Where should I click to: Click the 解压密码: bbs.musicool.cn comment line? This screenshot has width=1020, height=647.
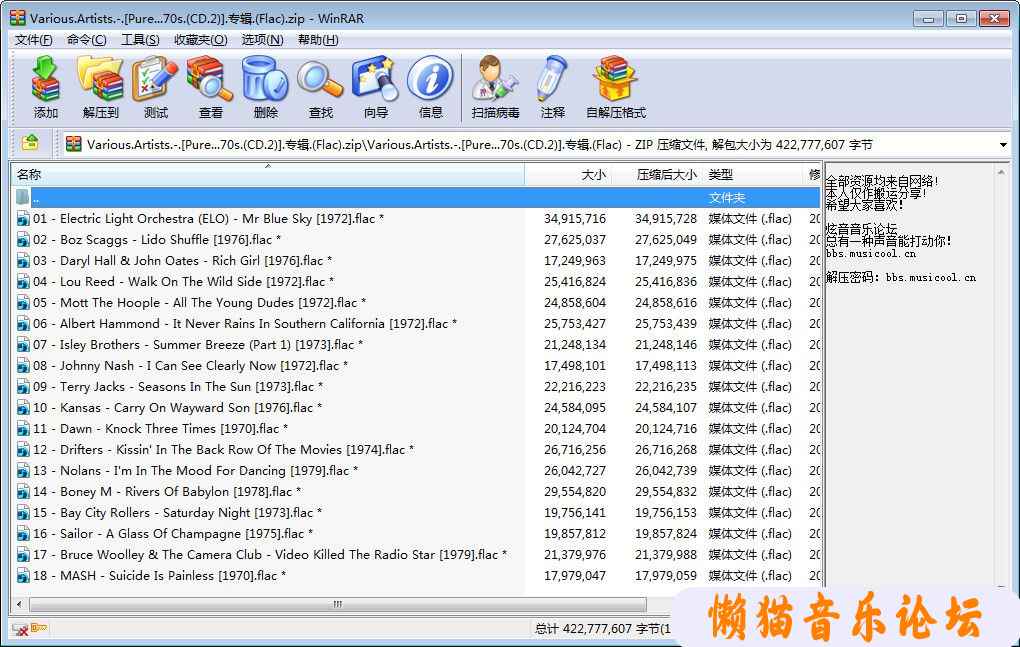pos(901,278)
